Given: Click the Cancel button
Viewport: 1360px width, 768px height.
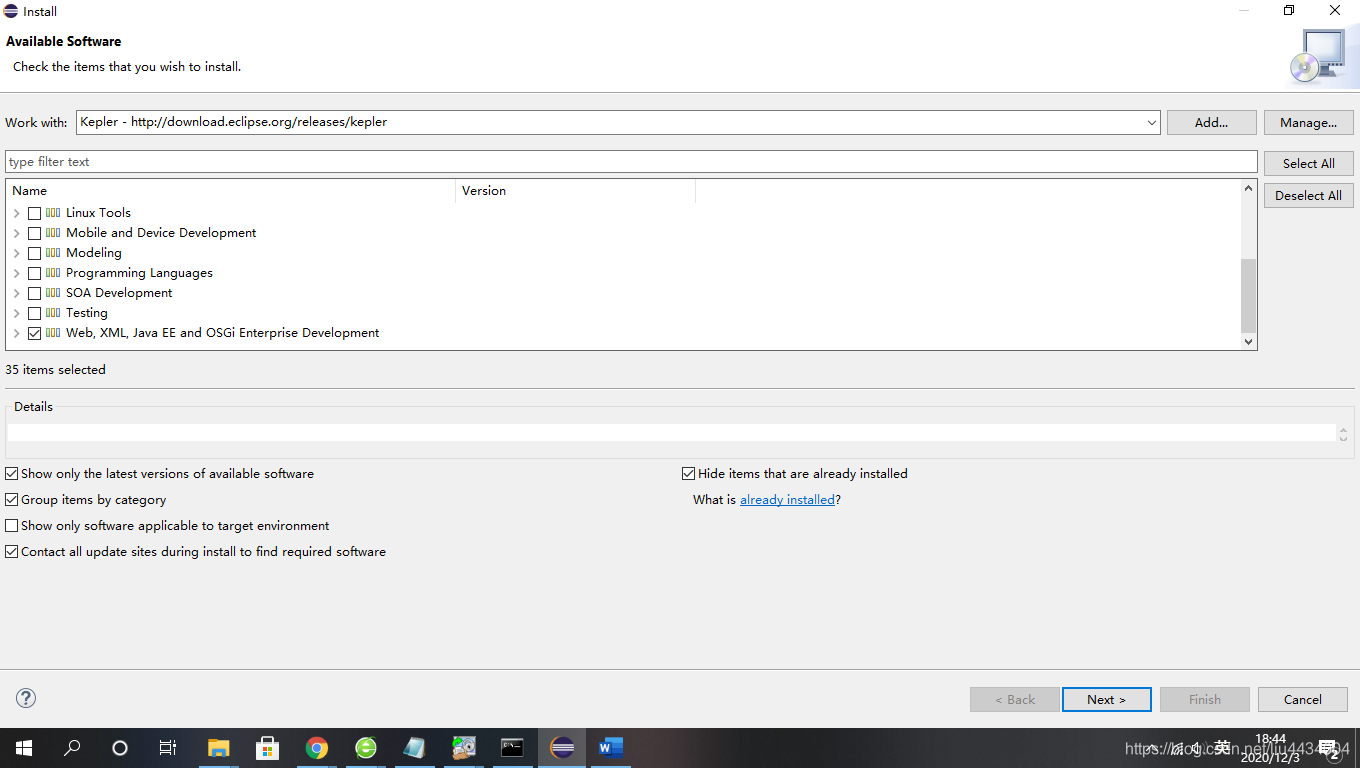Looking at the screenshot, I should [1302, 699].
